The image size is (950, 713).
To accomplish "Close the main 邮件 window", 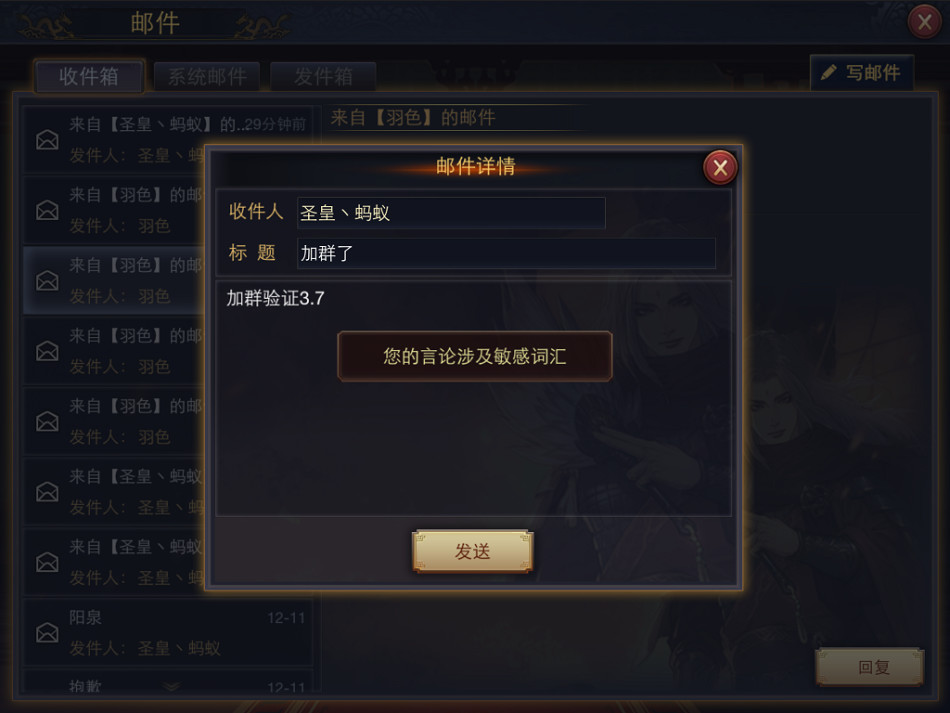I will [x=925, y=22].
